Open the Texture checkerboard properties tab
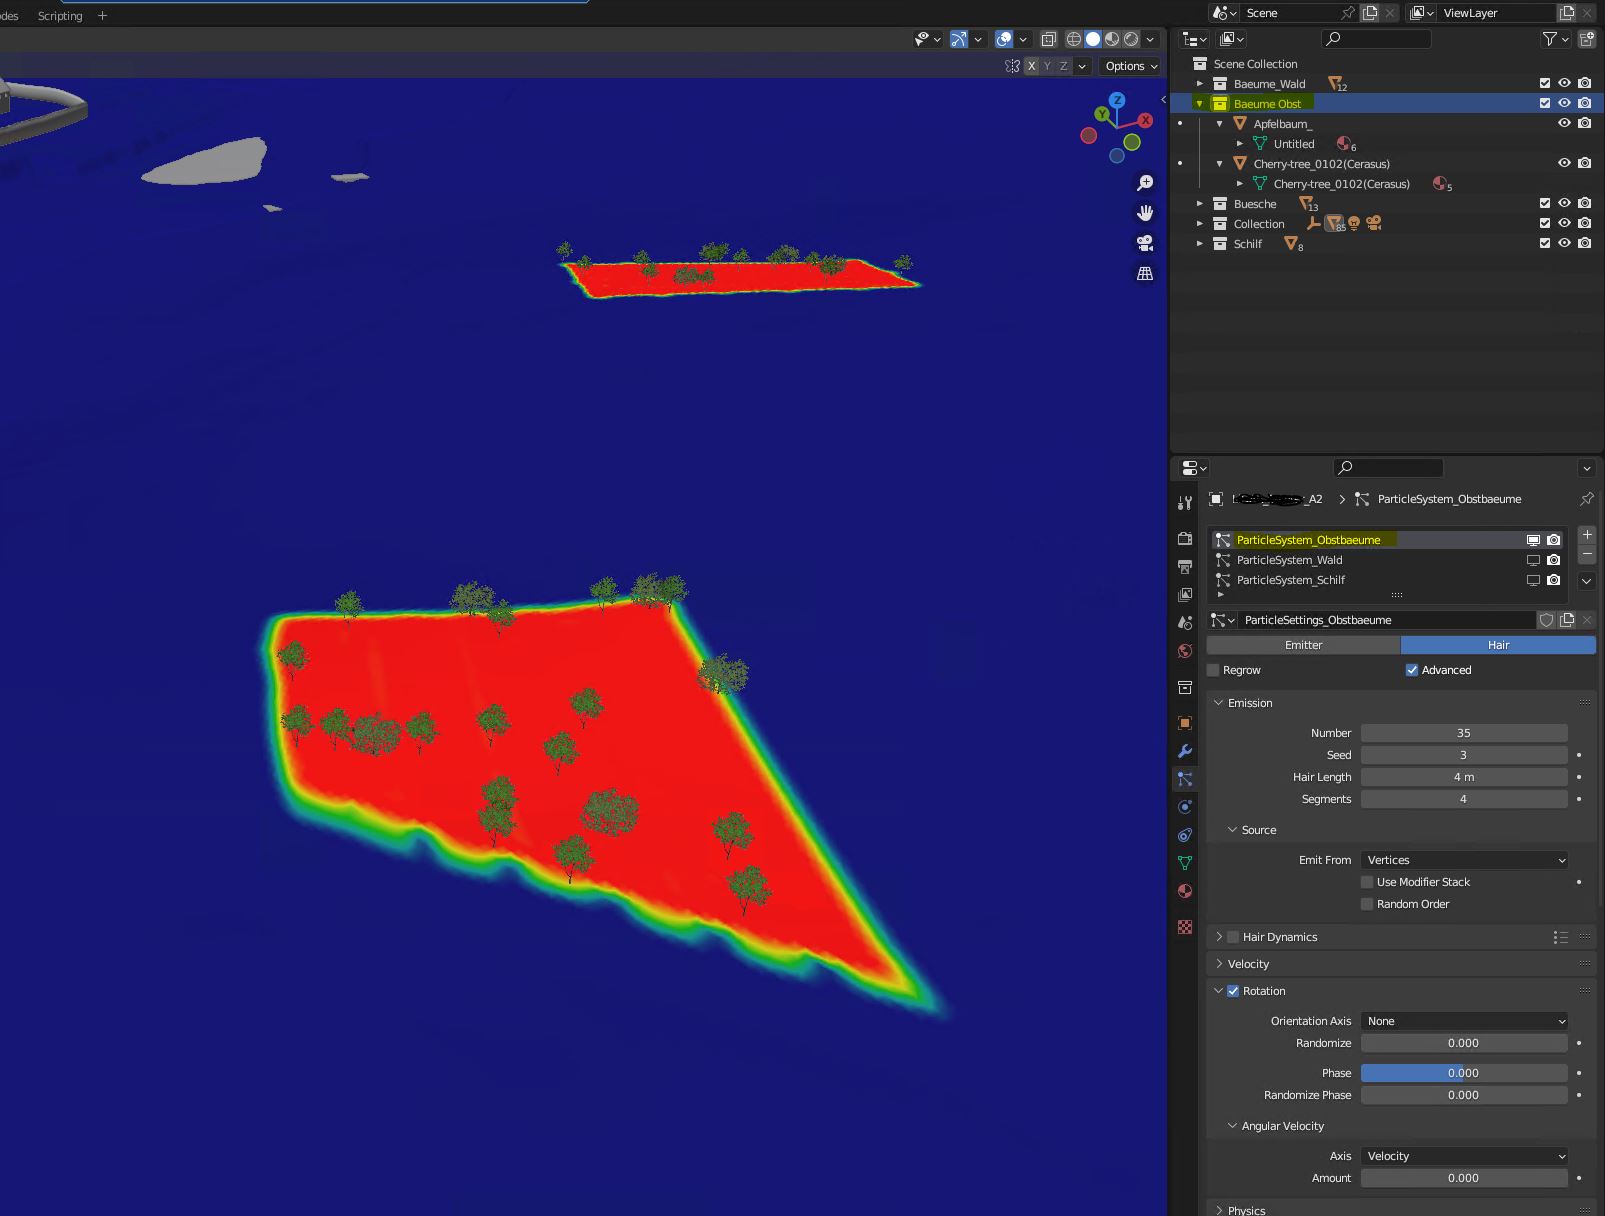Image resolution: width=1605 pixels, height=1216 pixels. (x=1185, y=927)
